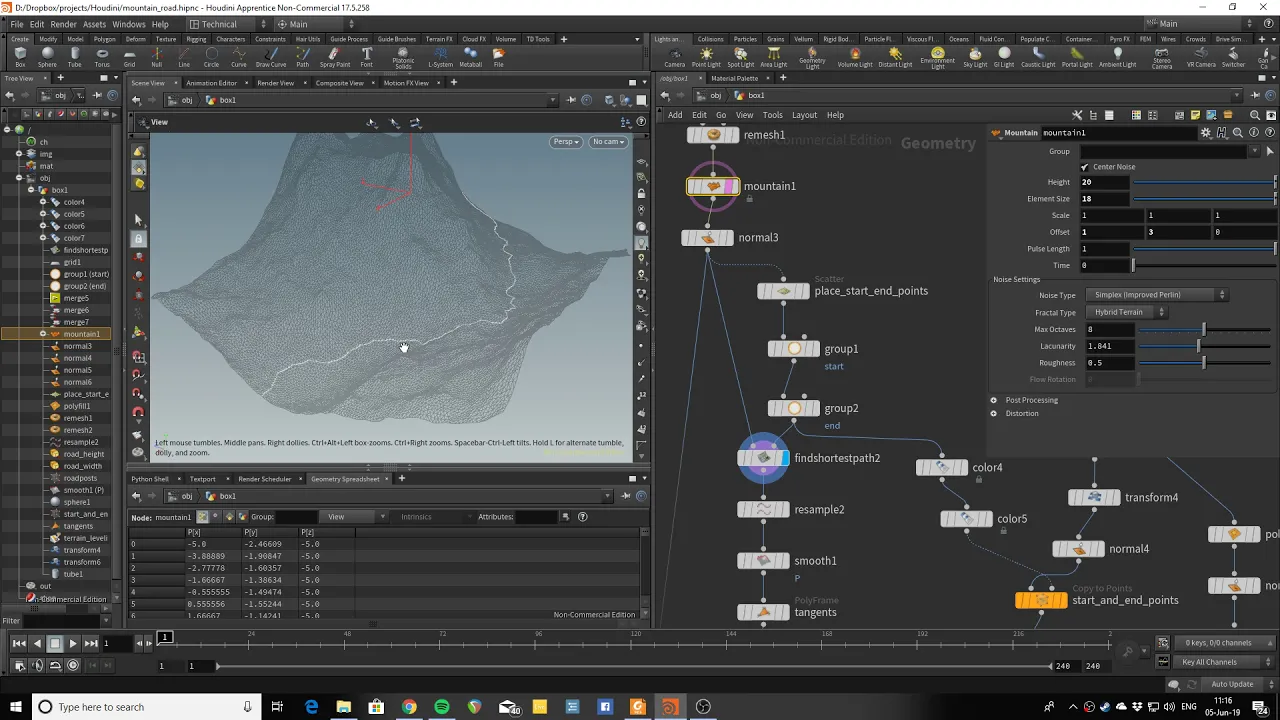Add a VR Camera from shelf

1200,58
